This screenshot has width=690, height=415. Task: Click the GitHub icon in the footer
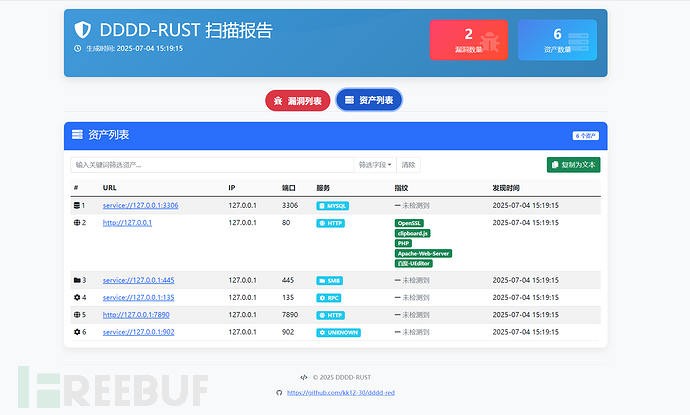tap(279, 393)
